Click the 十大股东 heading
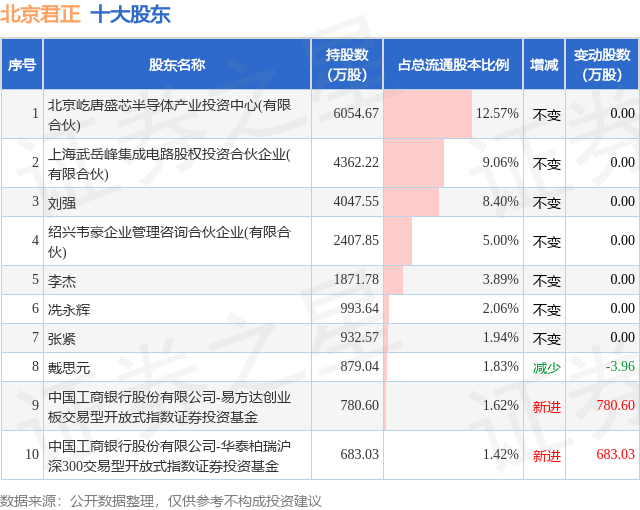The width and height of the screenshot is (640, 510). [130, 14]
